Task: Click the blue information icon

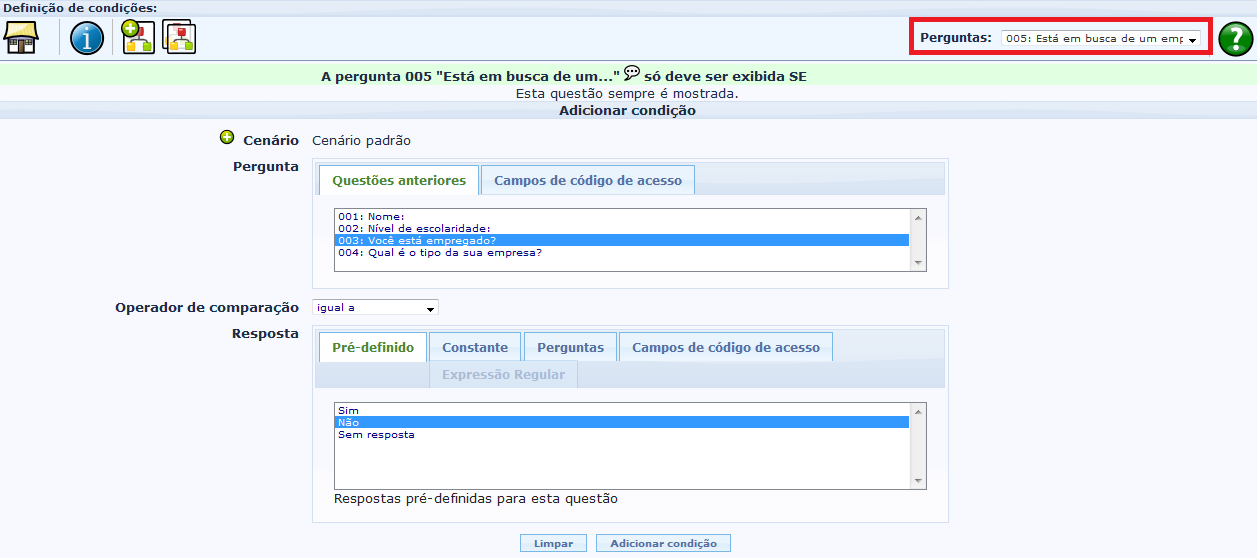Action: 87,38
